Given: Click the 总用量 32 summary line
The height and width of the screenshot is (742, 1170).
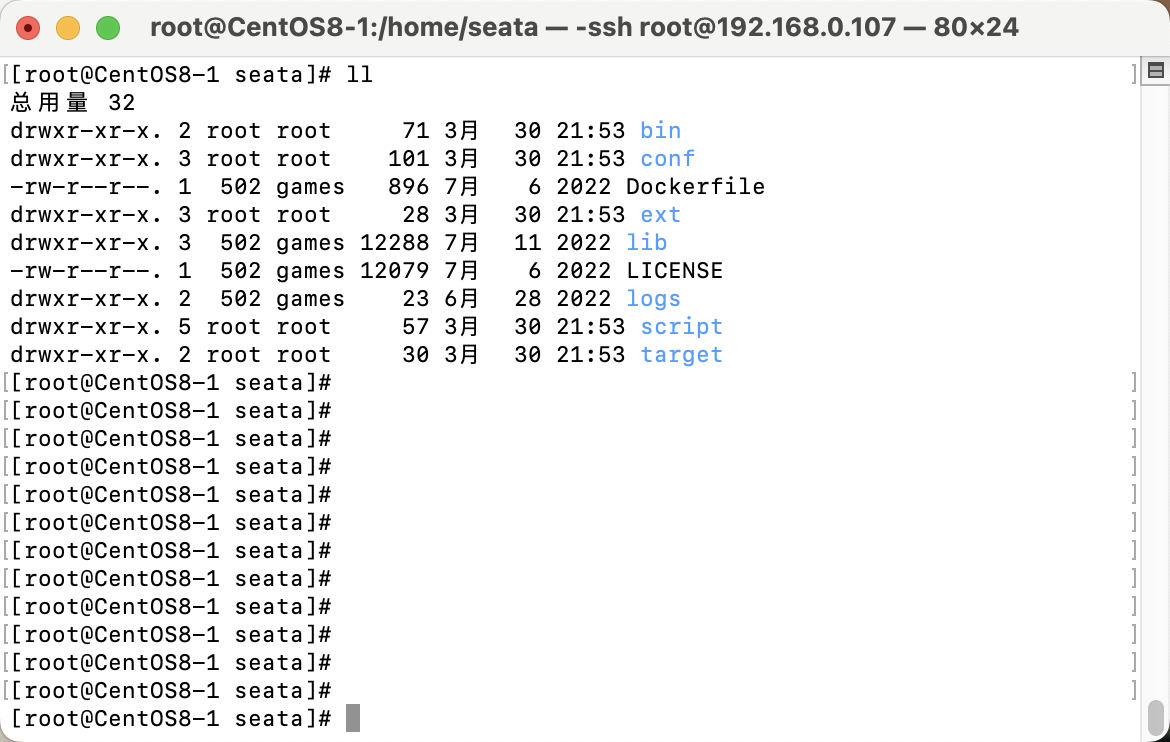Looking at the screenshot, I should point(72,102).
